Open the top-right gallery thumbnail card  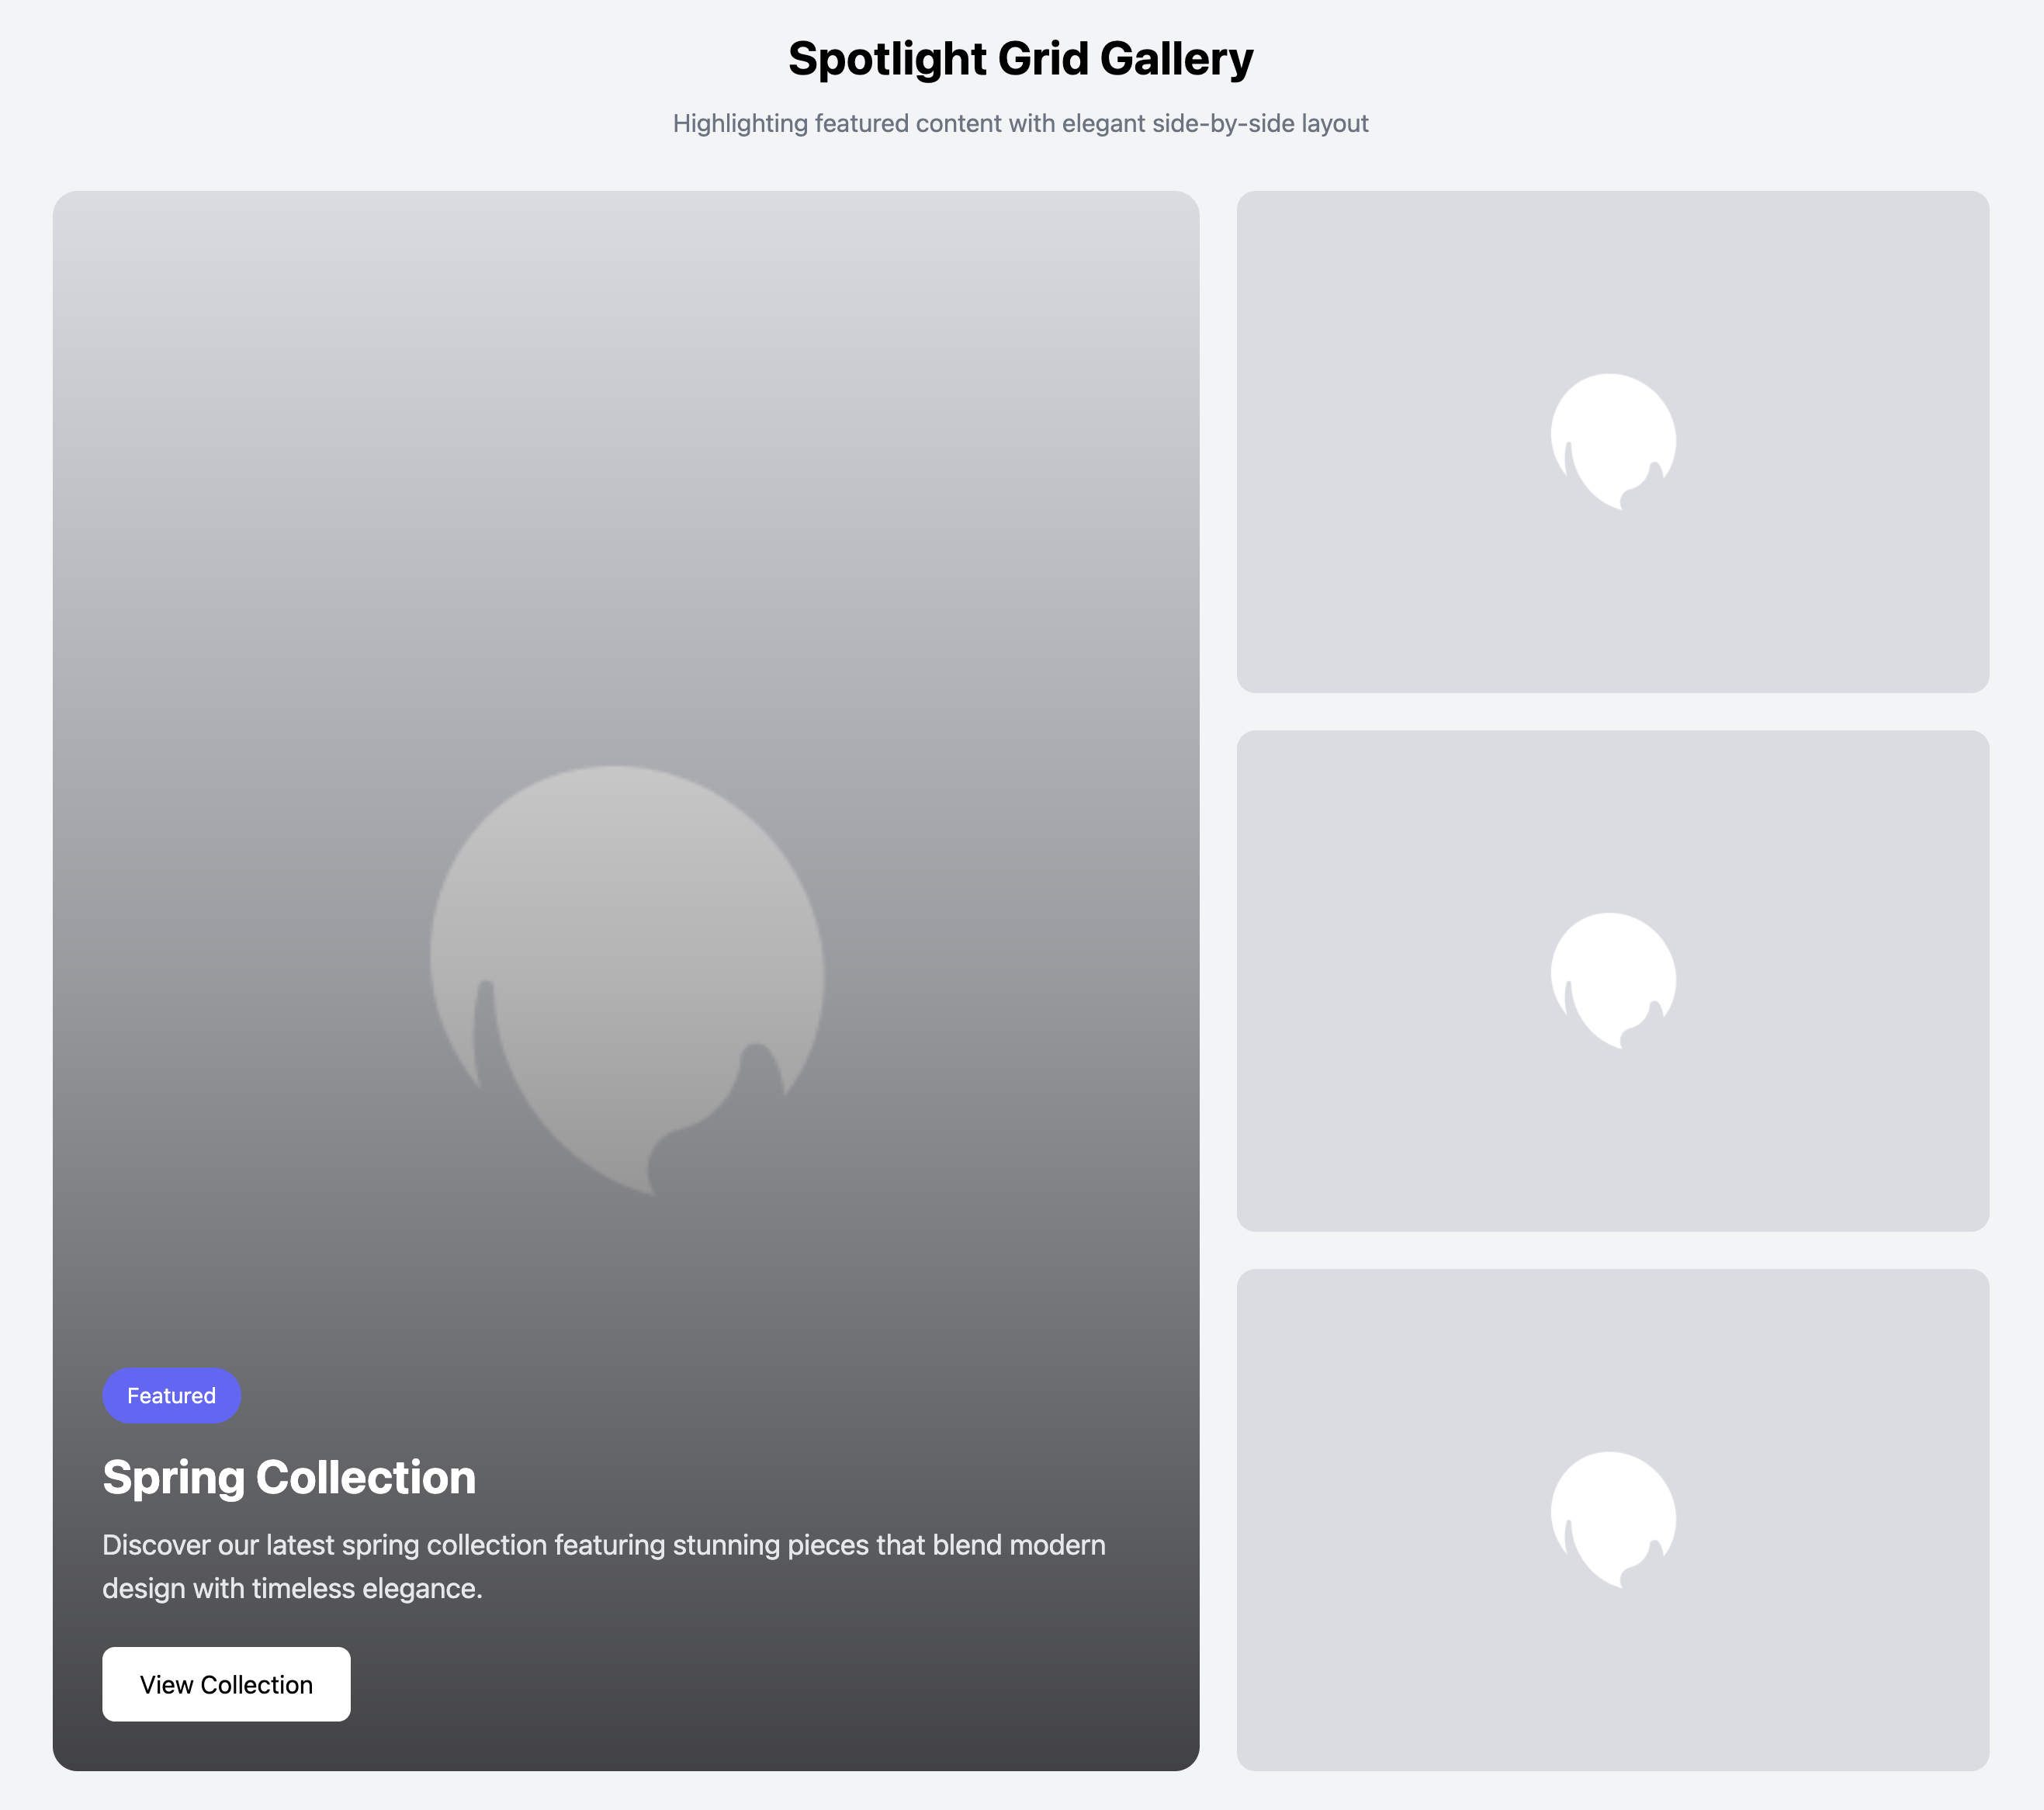click(x=1612, y=442)
